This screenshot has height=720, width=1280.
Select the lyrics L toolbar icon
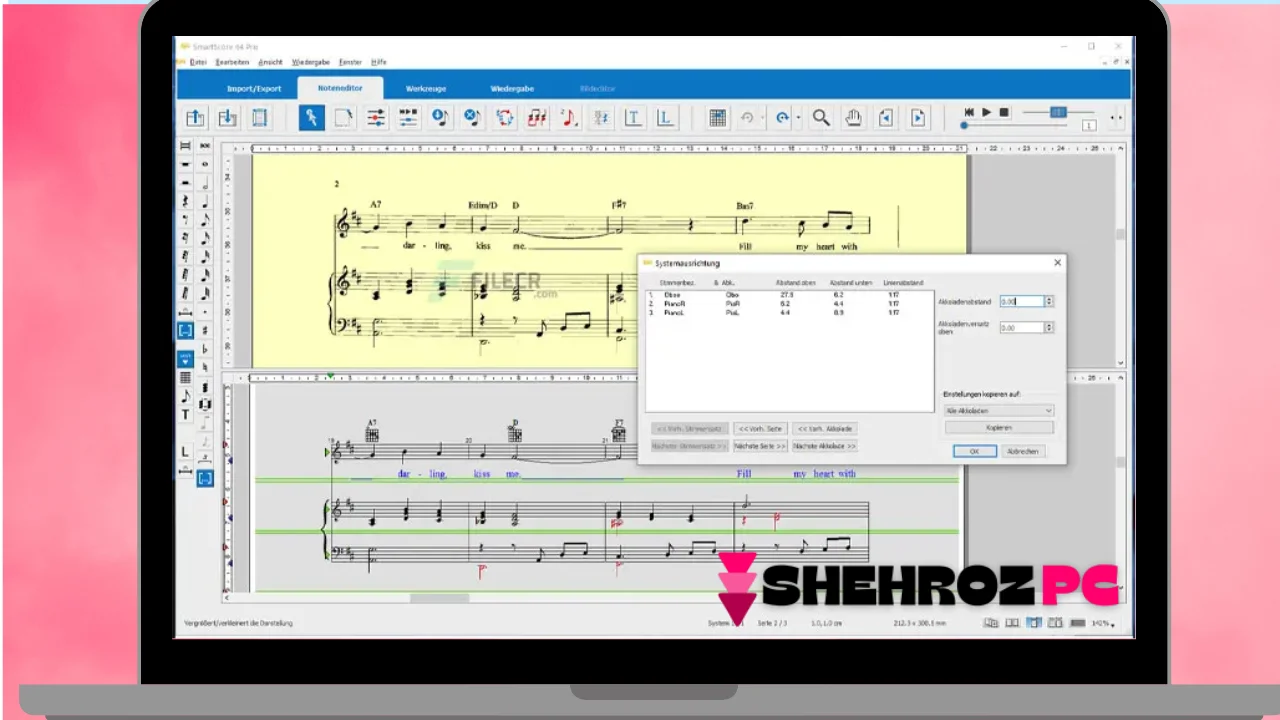coord(664,118)
